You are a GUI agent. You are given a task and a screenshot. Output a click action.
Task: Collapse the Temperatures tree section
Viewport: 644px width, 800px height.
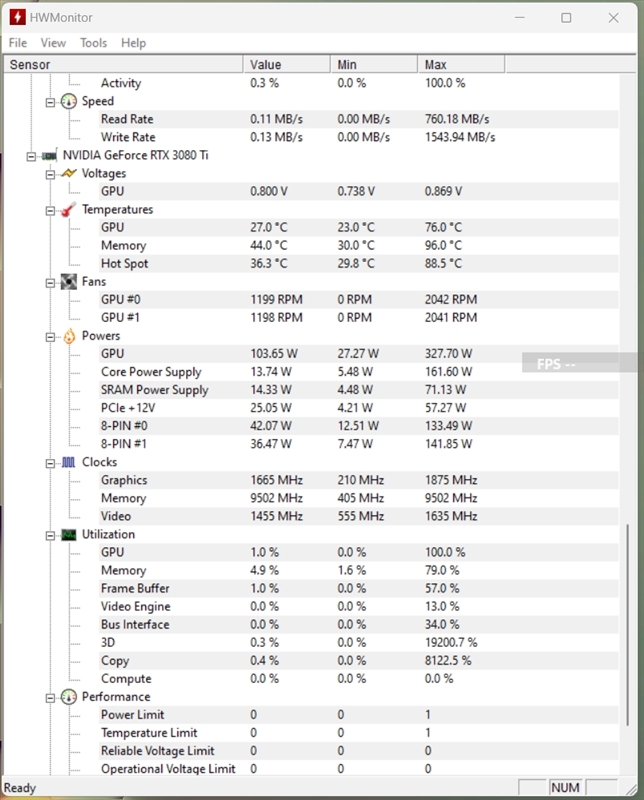tap(51, 210)
